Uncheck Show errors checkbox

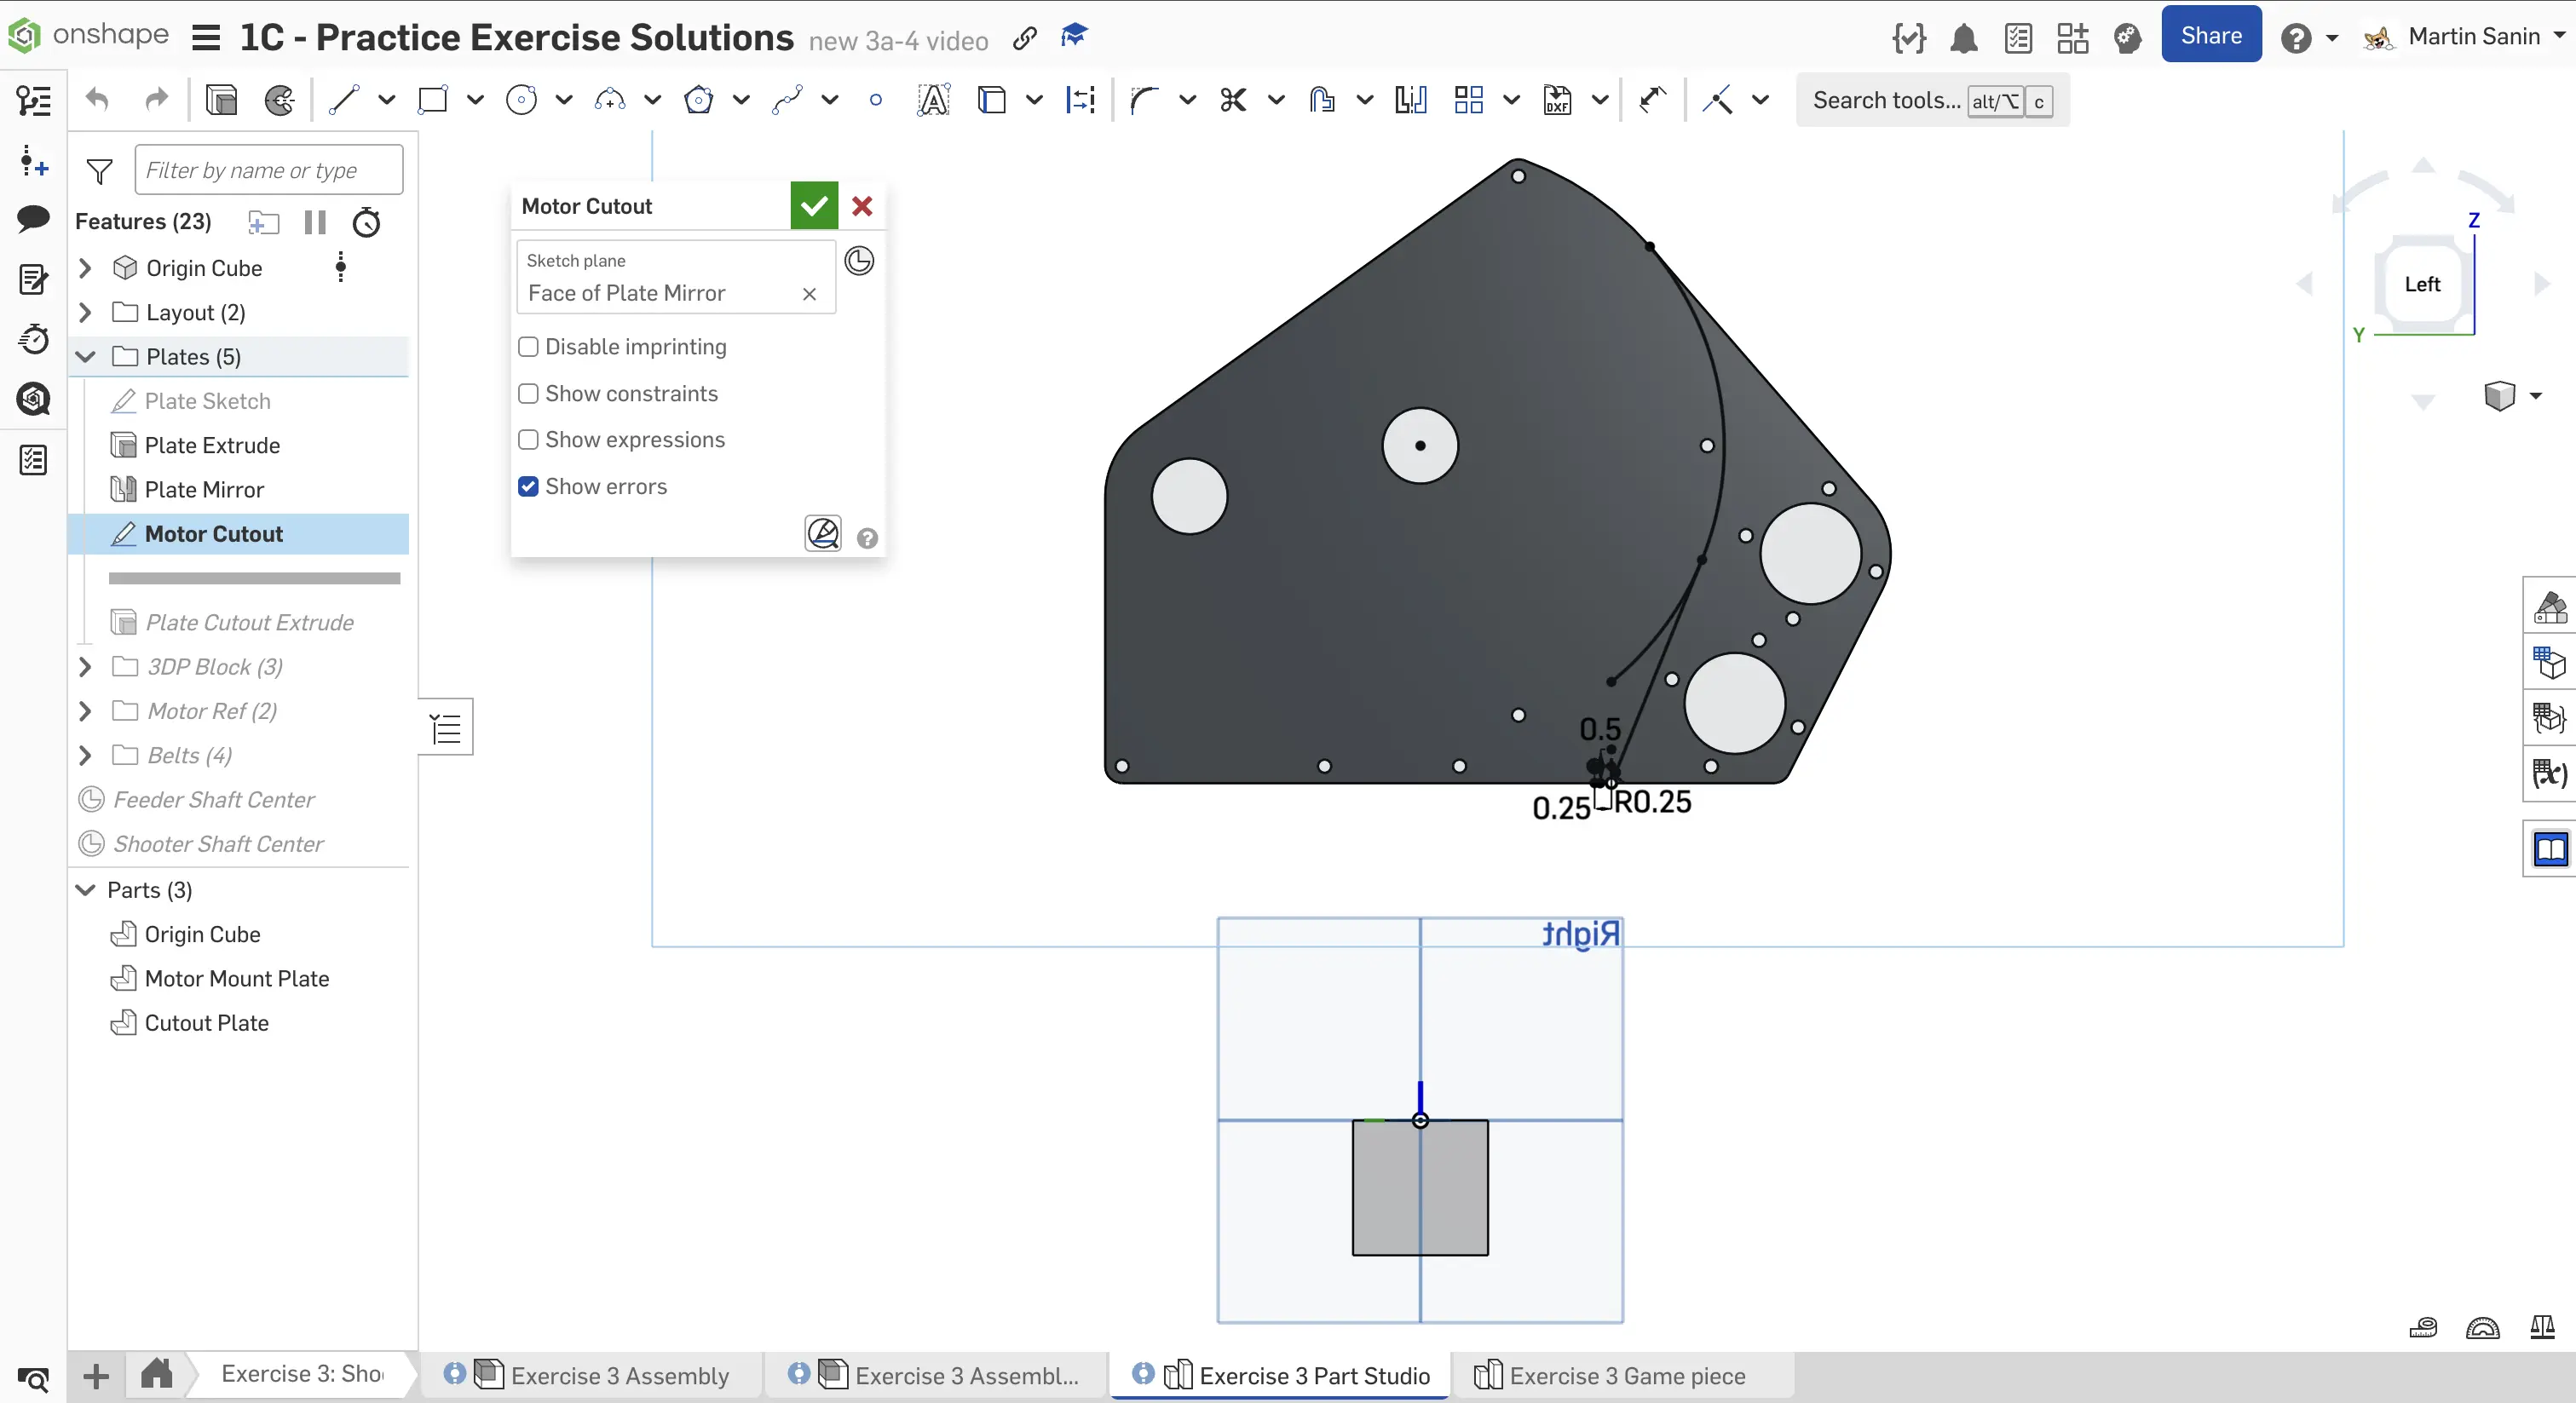pos(528,487)
